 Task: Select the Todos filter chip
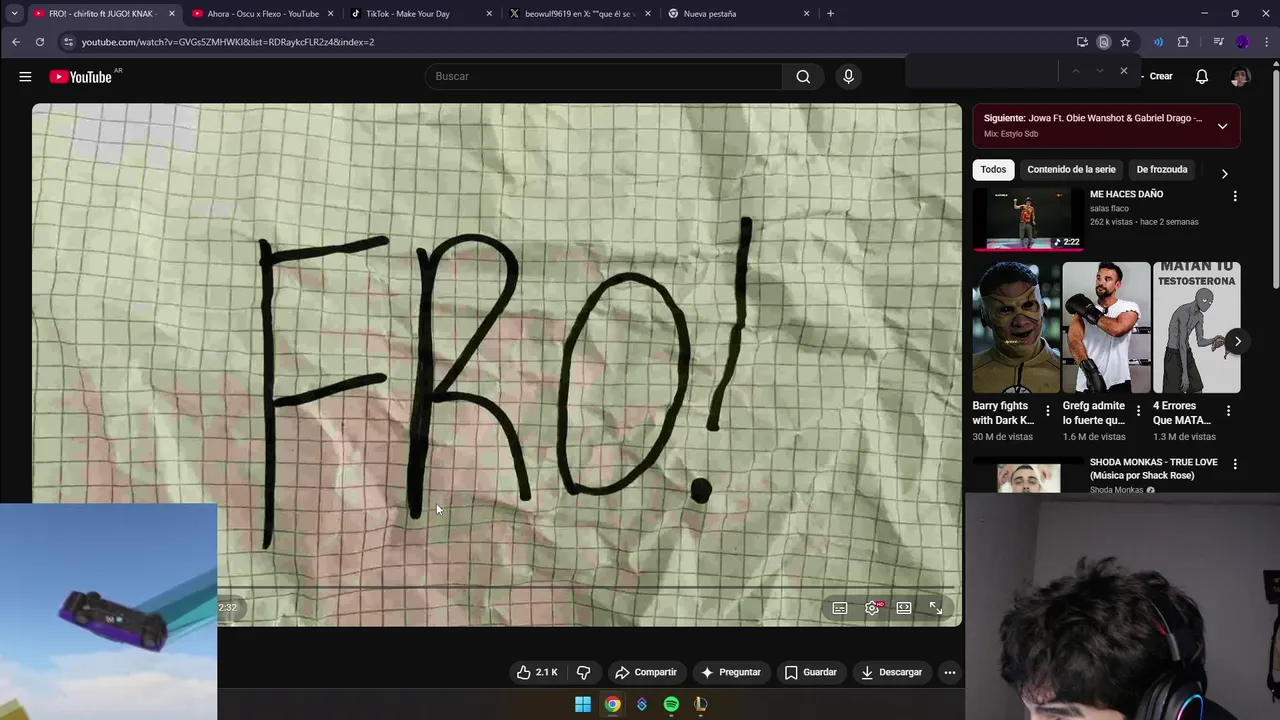tap(993, 170)
